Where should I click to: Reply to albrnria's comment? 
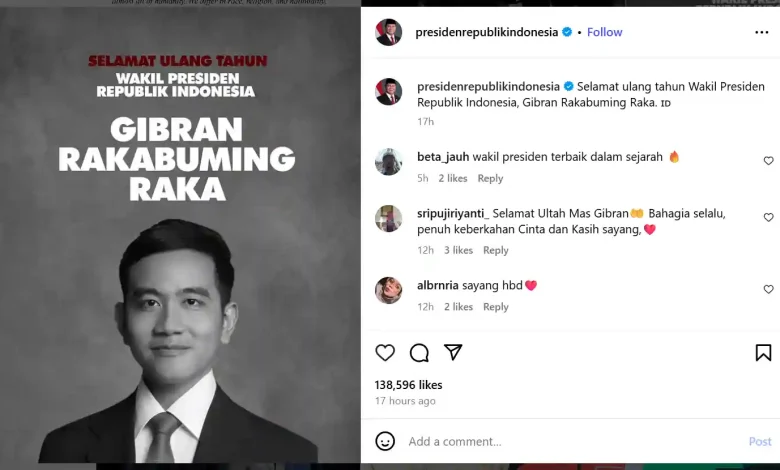[495, 307]
